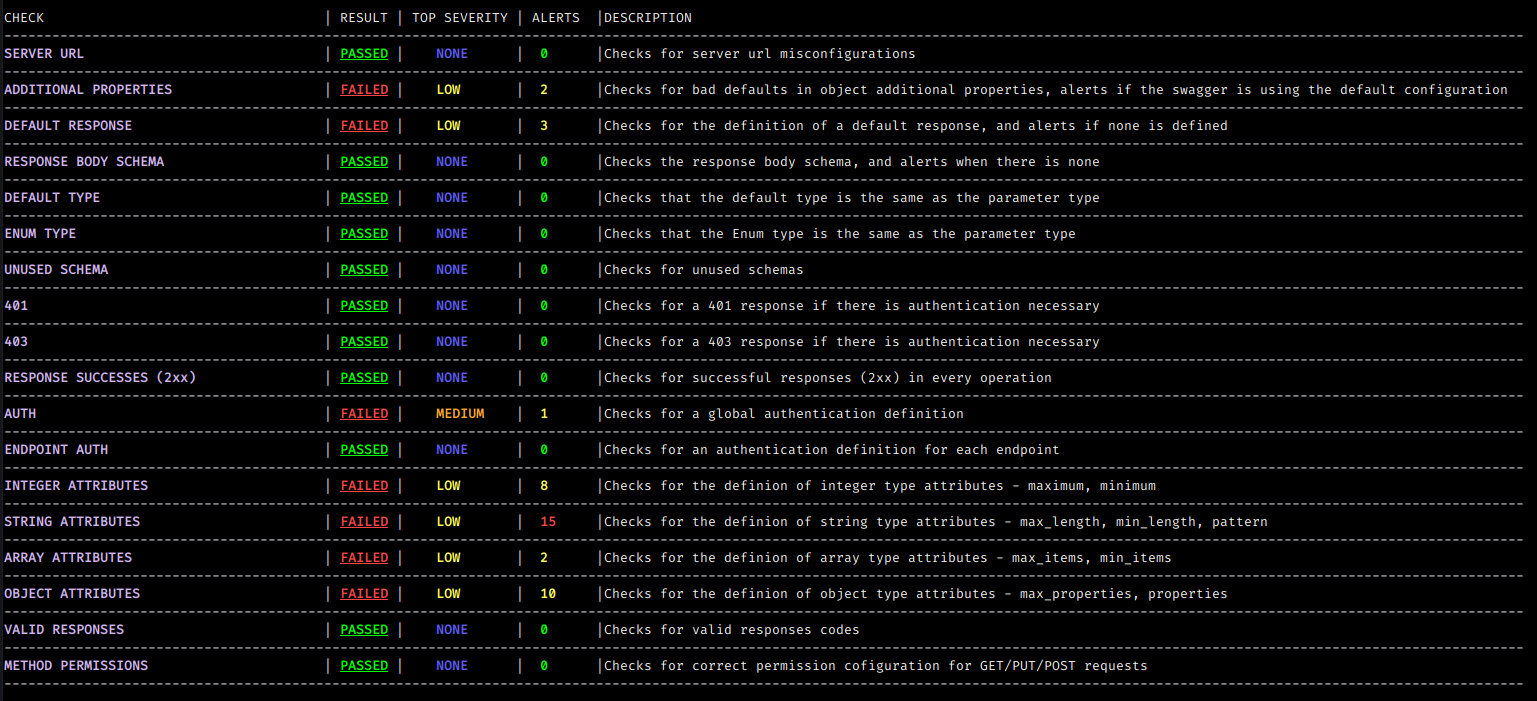Screen dimensions: 1537x701
Task: Select the AUTH check name
Action: coord(20,414)
